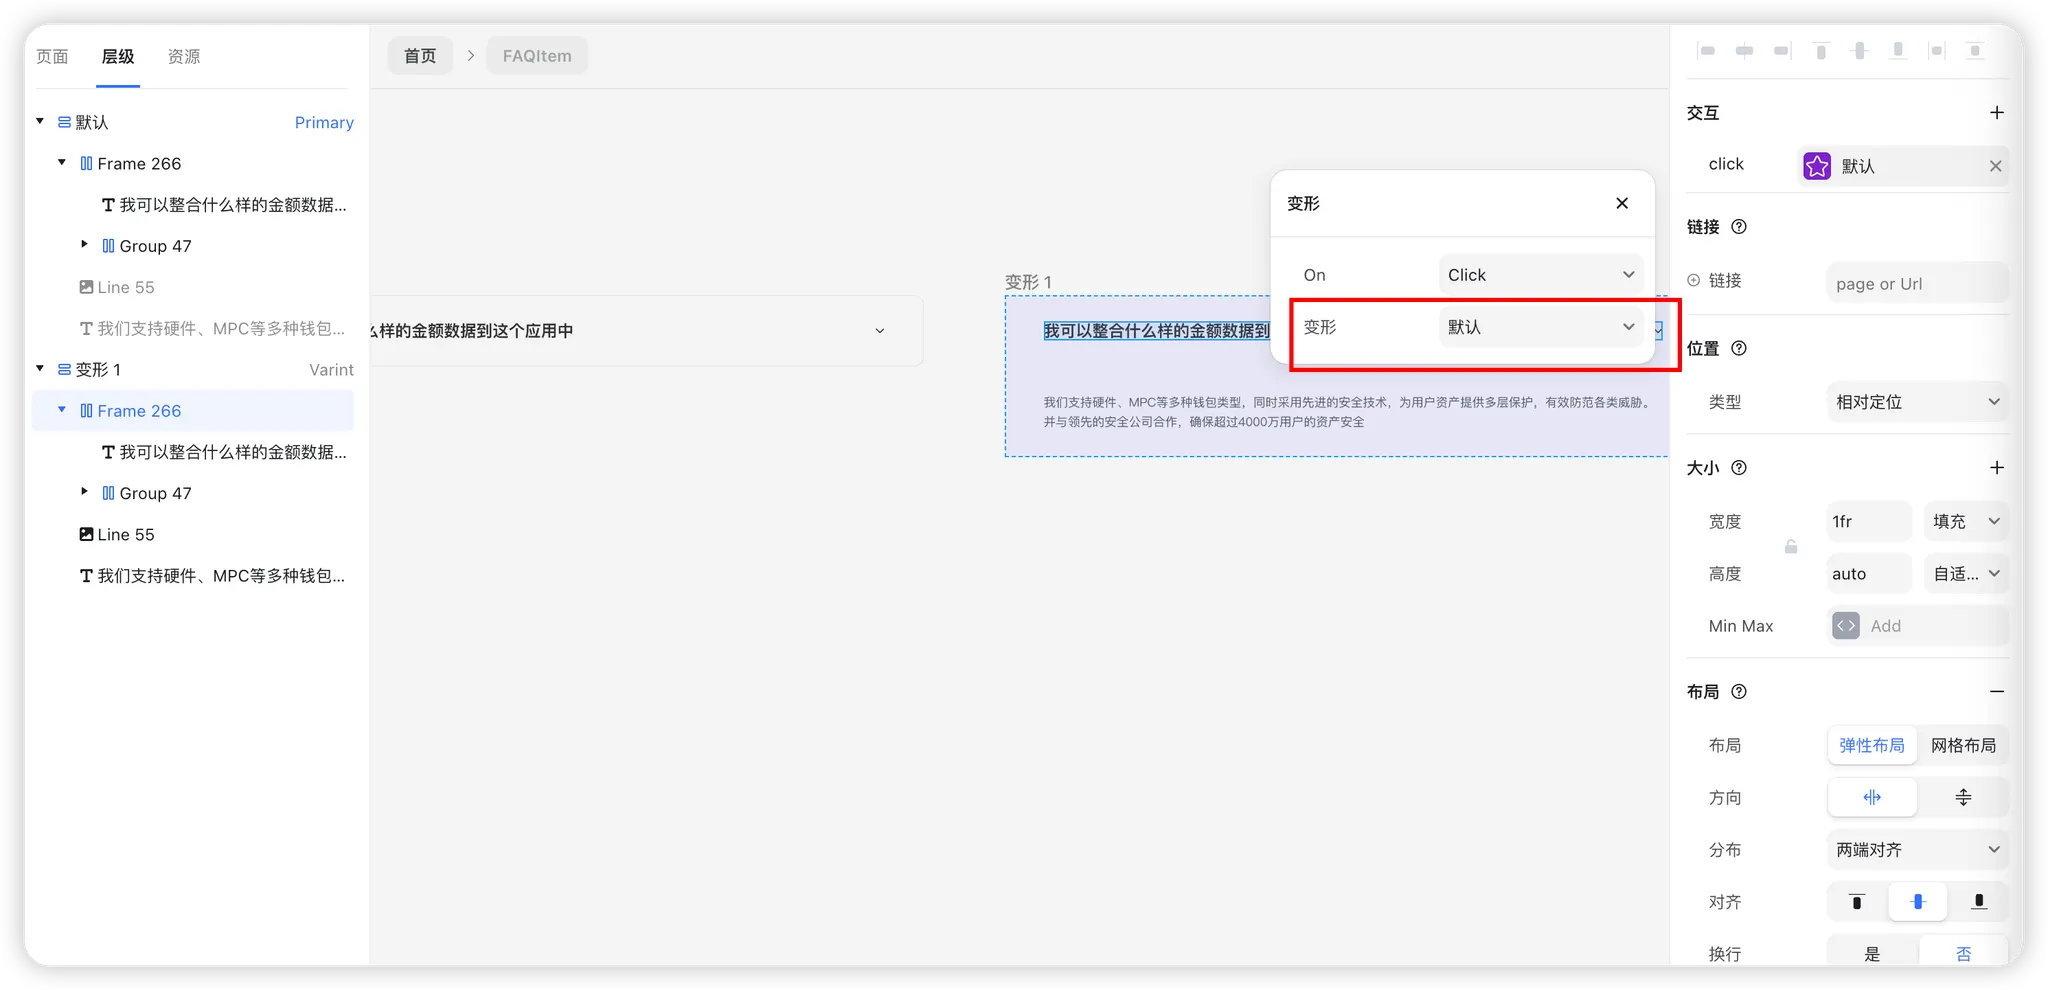Select horizontal direction in 方向 row
The width and height of the screenshot is (2048, 990).
1872,797
